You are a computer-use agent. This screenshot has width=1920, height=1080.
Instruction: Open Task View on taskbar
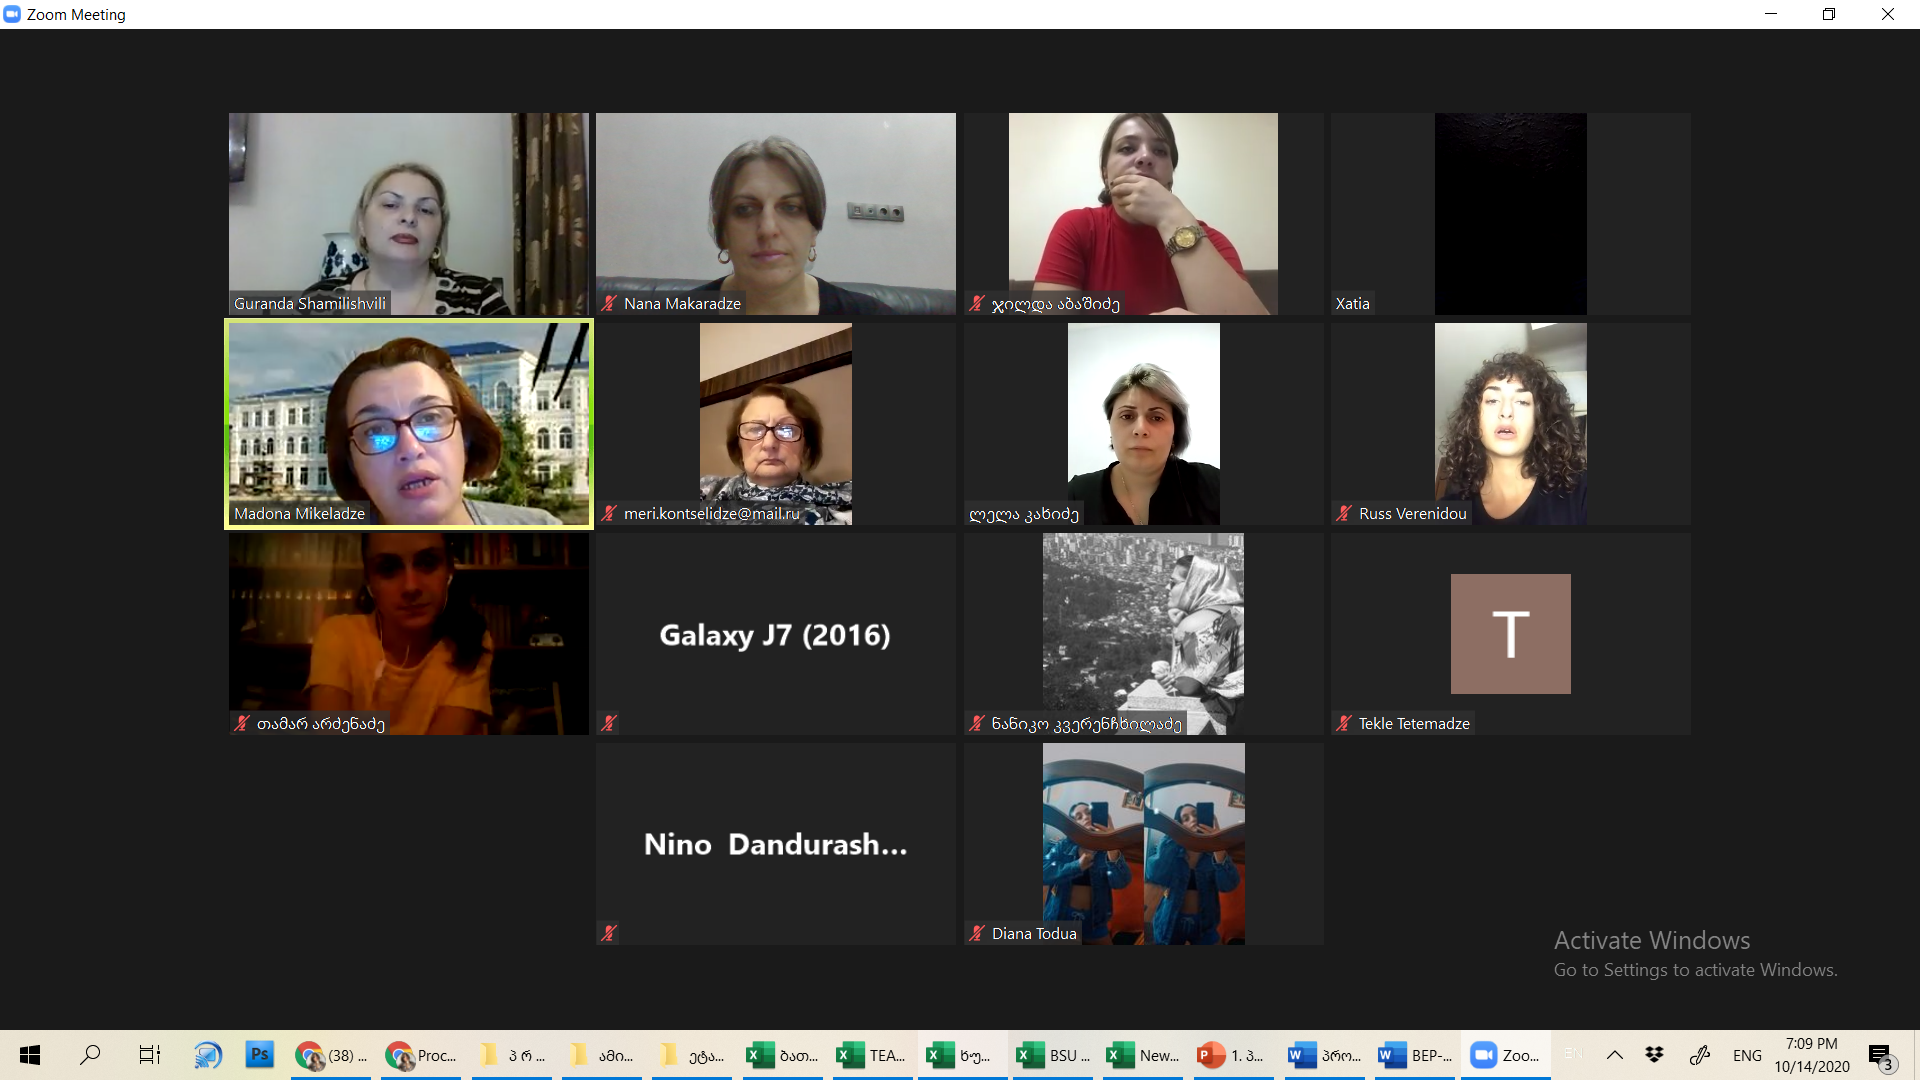tap(149, 1055)
